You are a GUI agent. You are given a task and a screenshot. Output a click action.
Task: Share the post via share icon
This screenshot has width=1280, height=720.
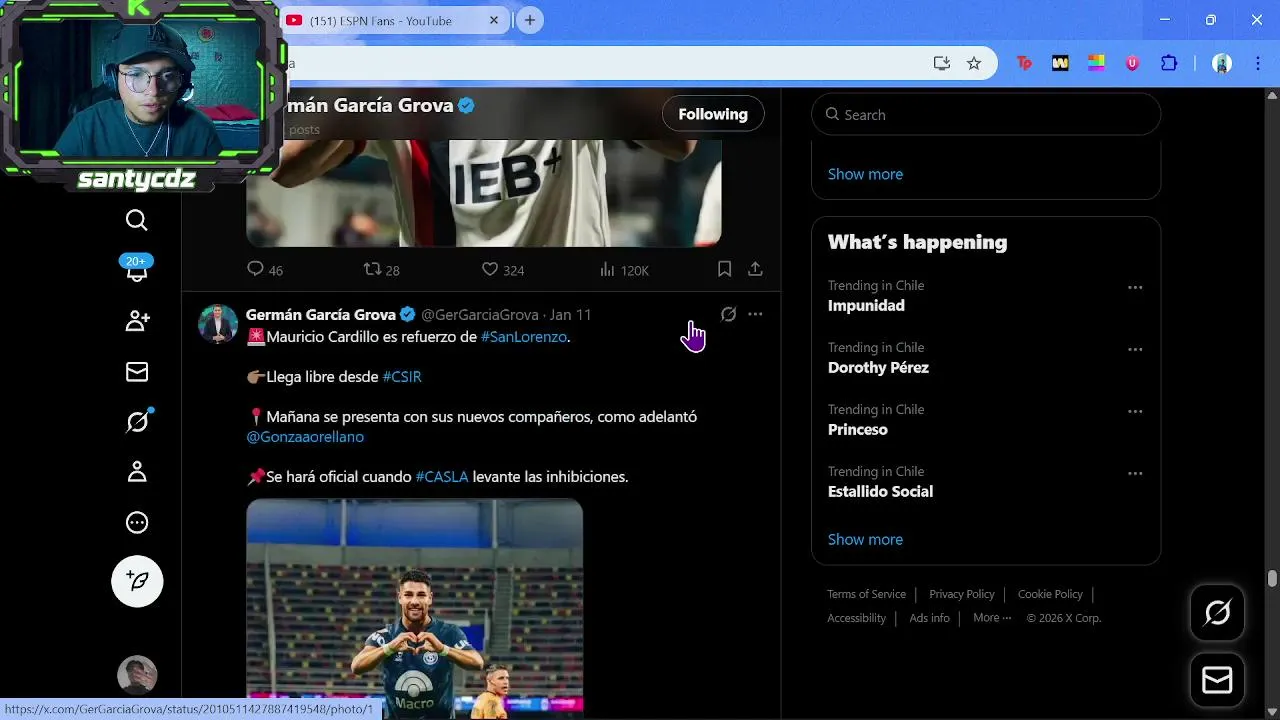(x=755, y=269)
